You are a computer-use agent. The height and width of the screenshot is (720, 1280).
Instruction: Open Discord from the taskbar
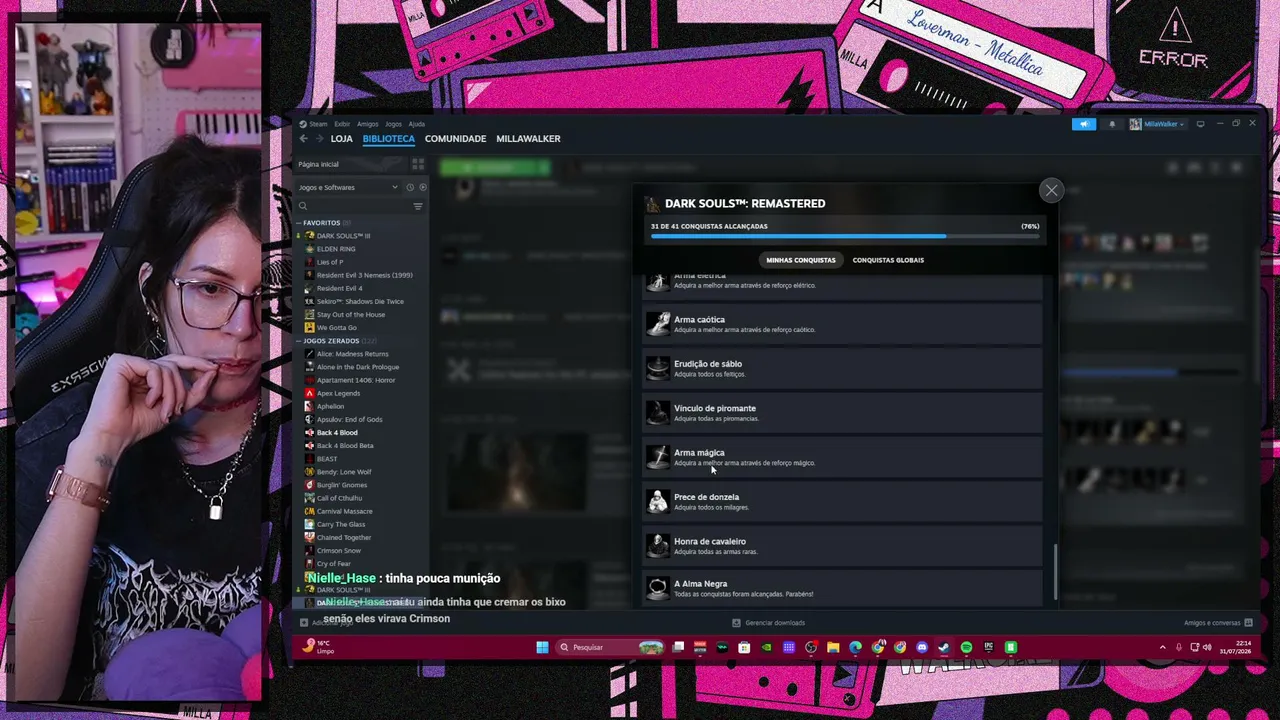[x=922, y=647]
